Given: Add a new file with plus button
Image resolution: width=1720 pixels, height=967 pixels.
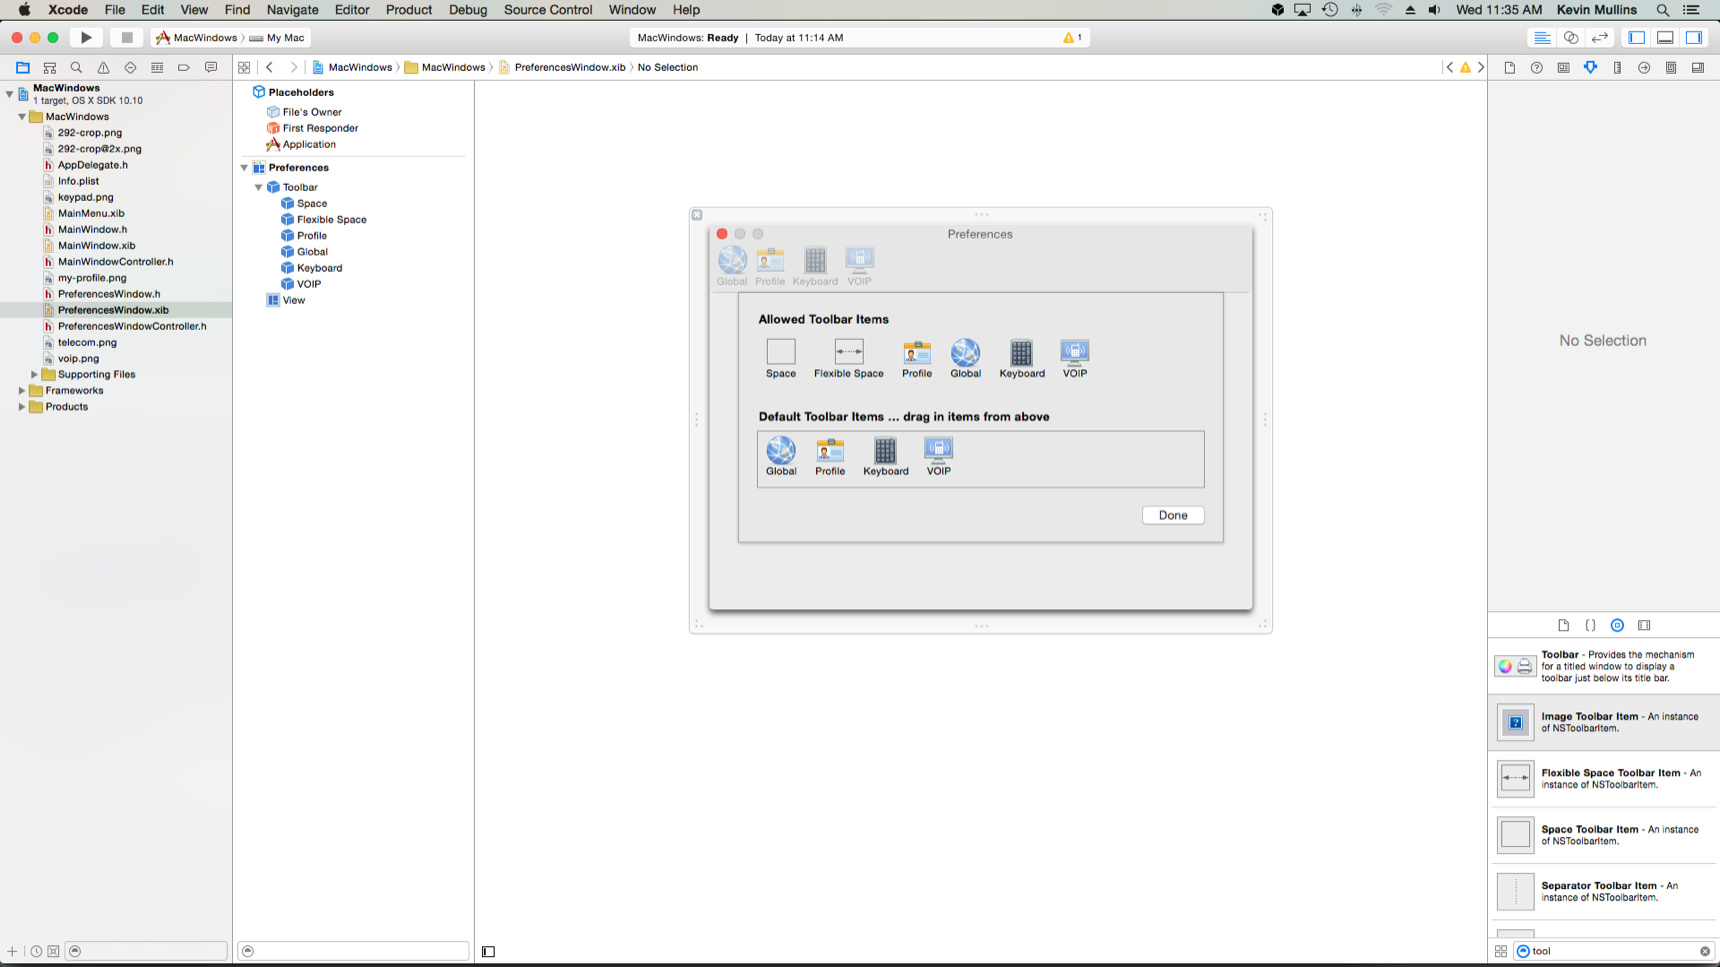Looking at the screenshot, I should tap(12, 952).
